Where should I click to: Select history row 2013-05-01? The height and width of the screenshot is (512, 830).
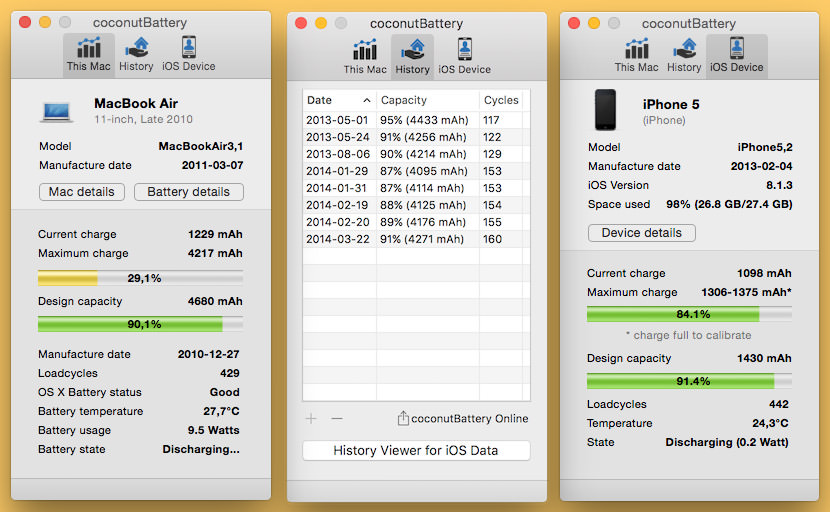(416, 120)
